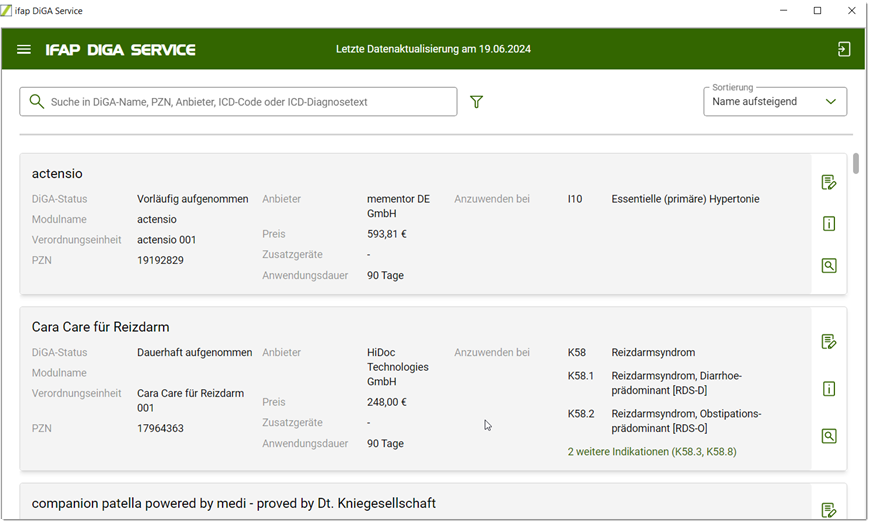
Task: Click prescribe icon for Cara Care für Reizdarm
Action: [828, 342]
